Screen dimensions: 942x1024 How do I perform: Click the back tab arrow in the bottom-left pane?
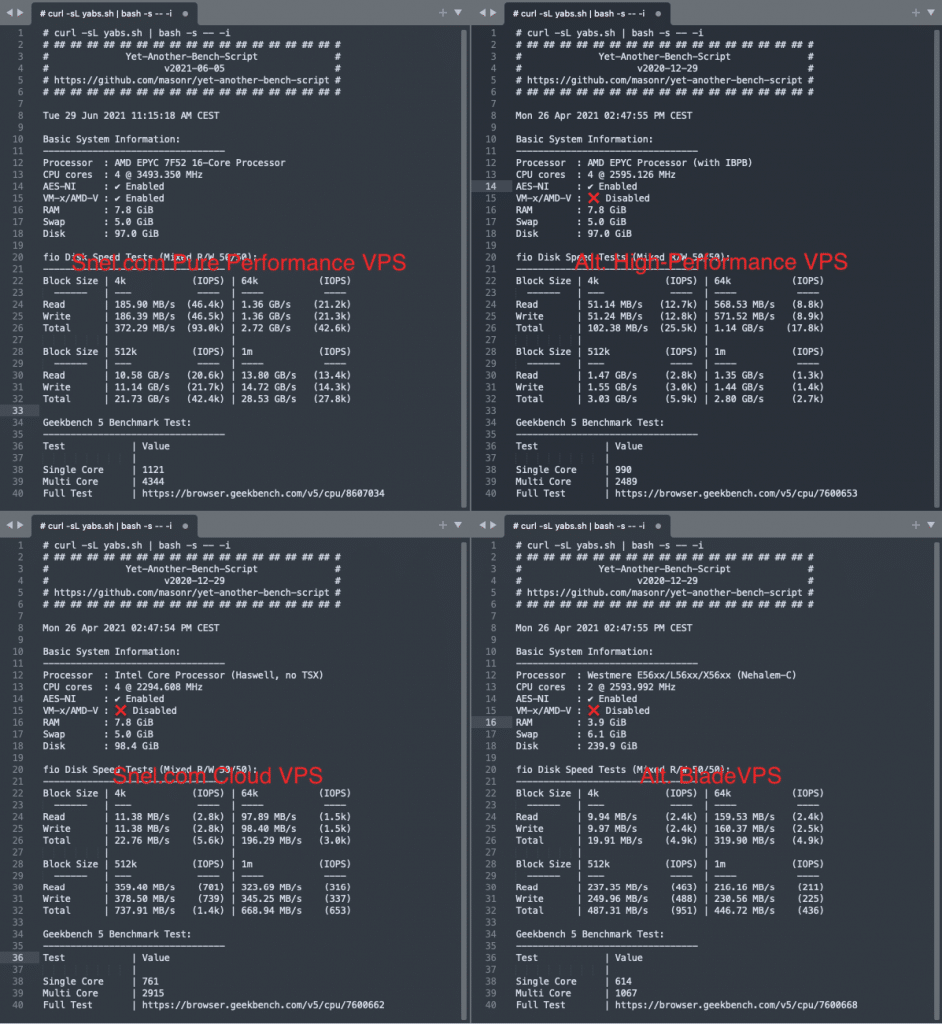click(x=9, y=525)
